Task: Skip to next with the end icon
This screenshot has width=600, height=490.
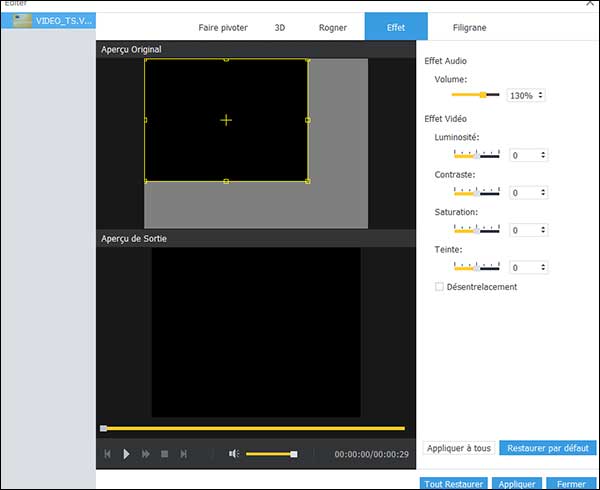Action: [x=184, y=454]
